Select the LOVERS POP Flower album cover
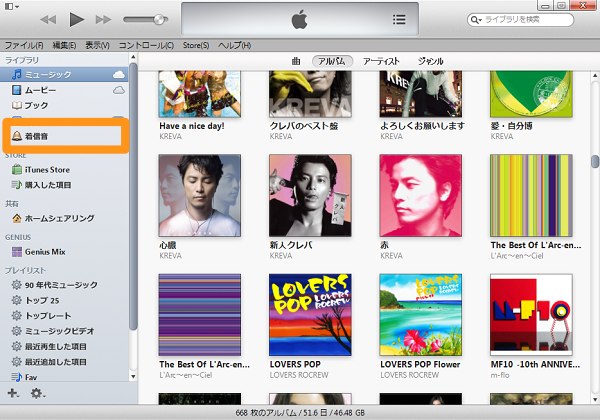The height and width of the screenshot is (420, 600). (x=420, y=313)
